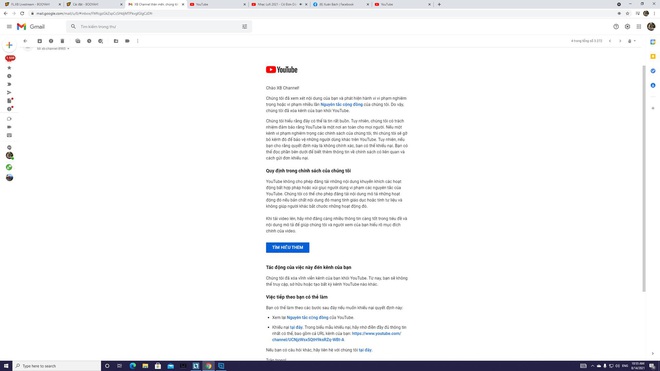This screenshot has height=371, width=660.
Task: Open the Windows Start menu
Action: 6,366
